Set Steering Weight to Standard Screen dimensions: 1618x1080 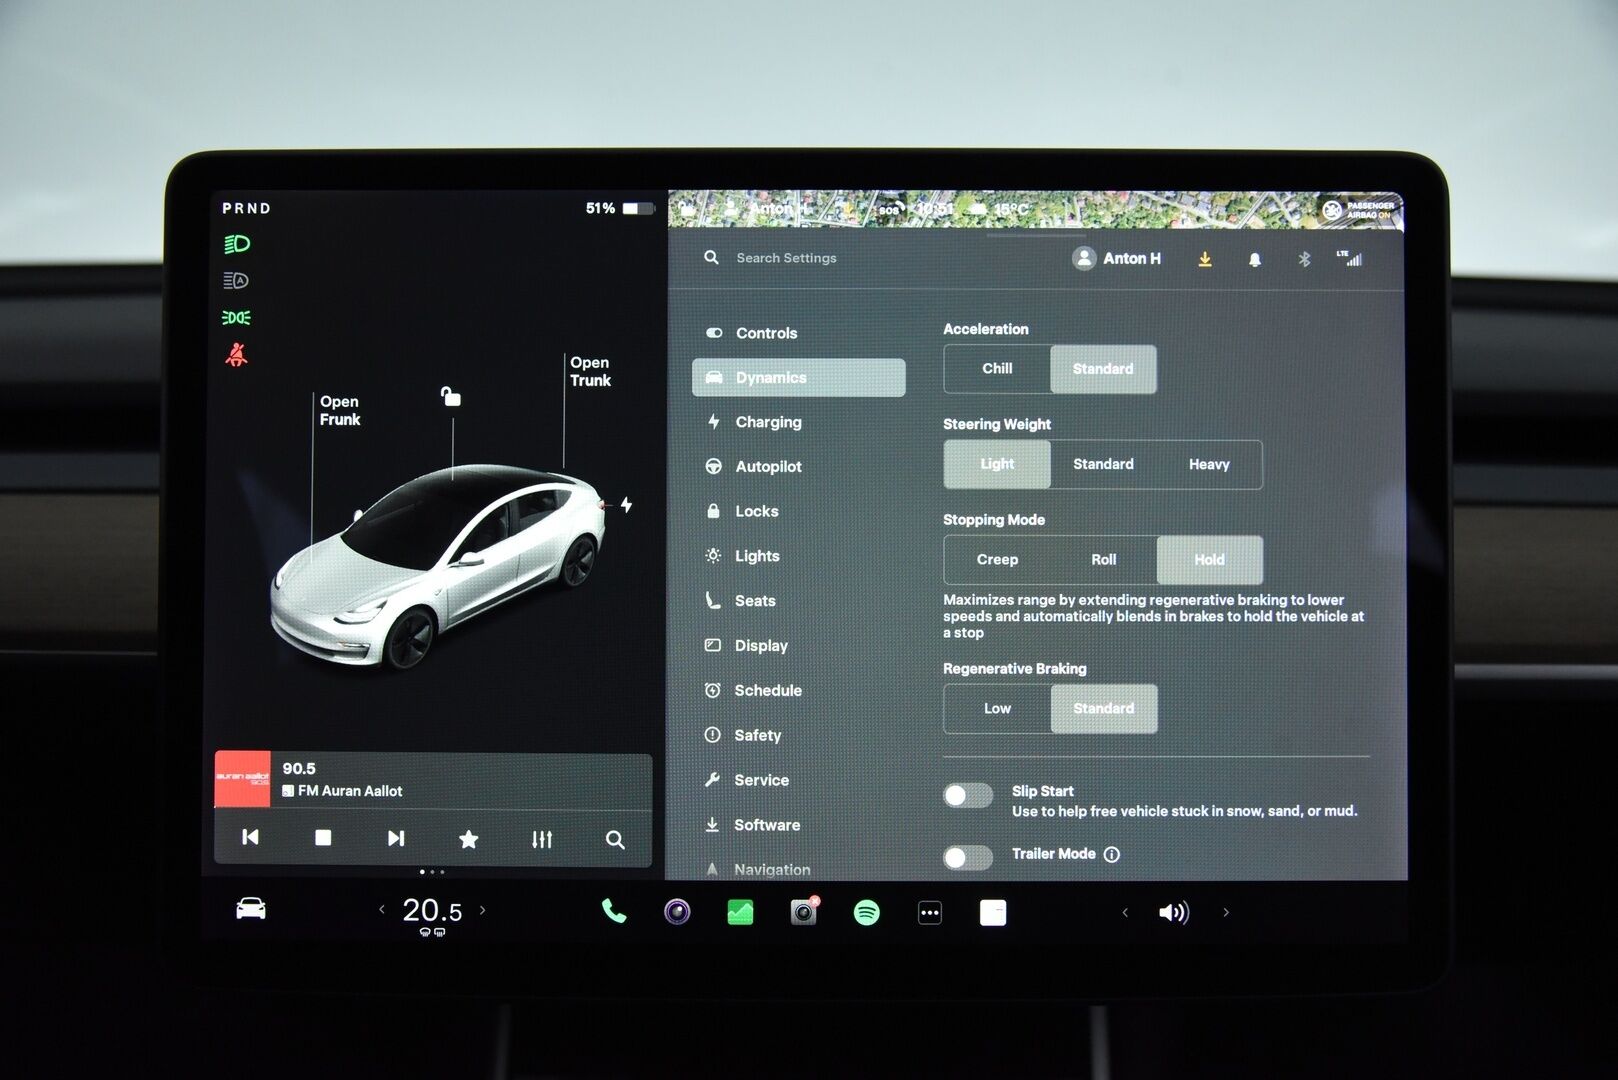click(1103, 464)
